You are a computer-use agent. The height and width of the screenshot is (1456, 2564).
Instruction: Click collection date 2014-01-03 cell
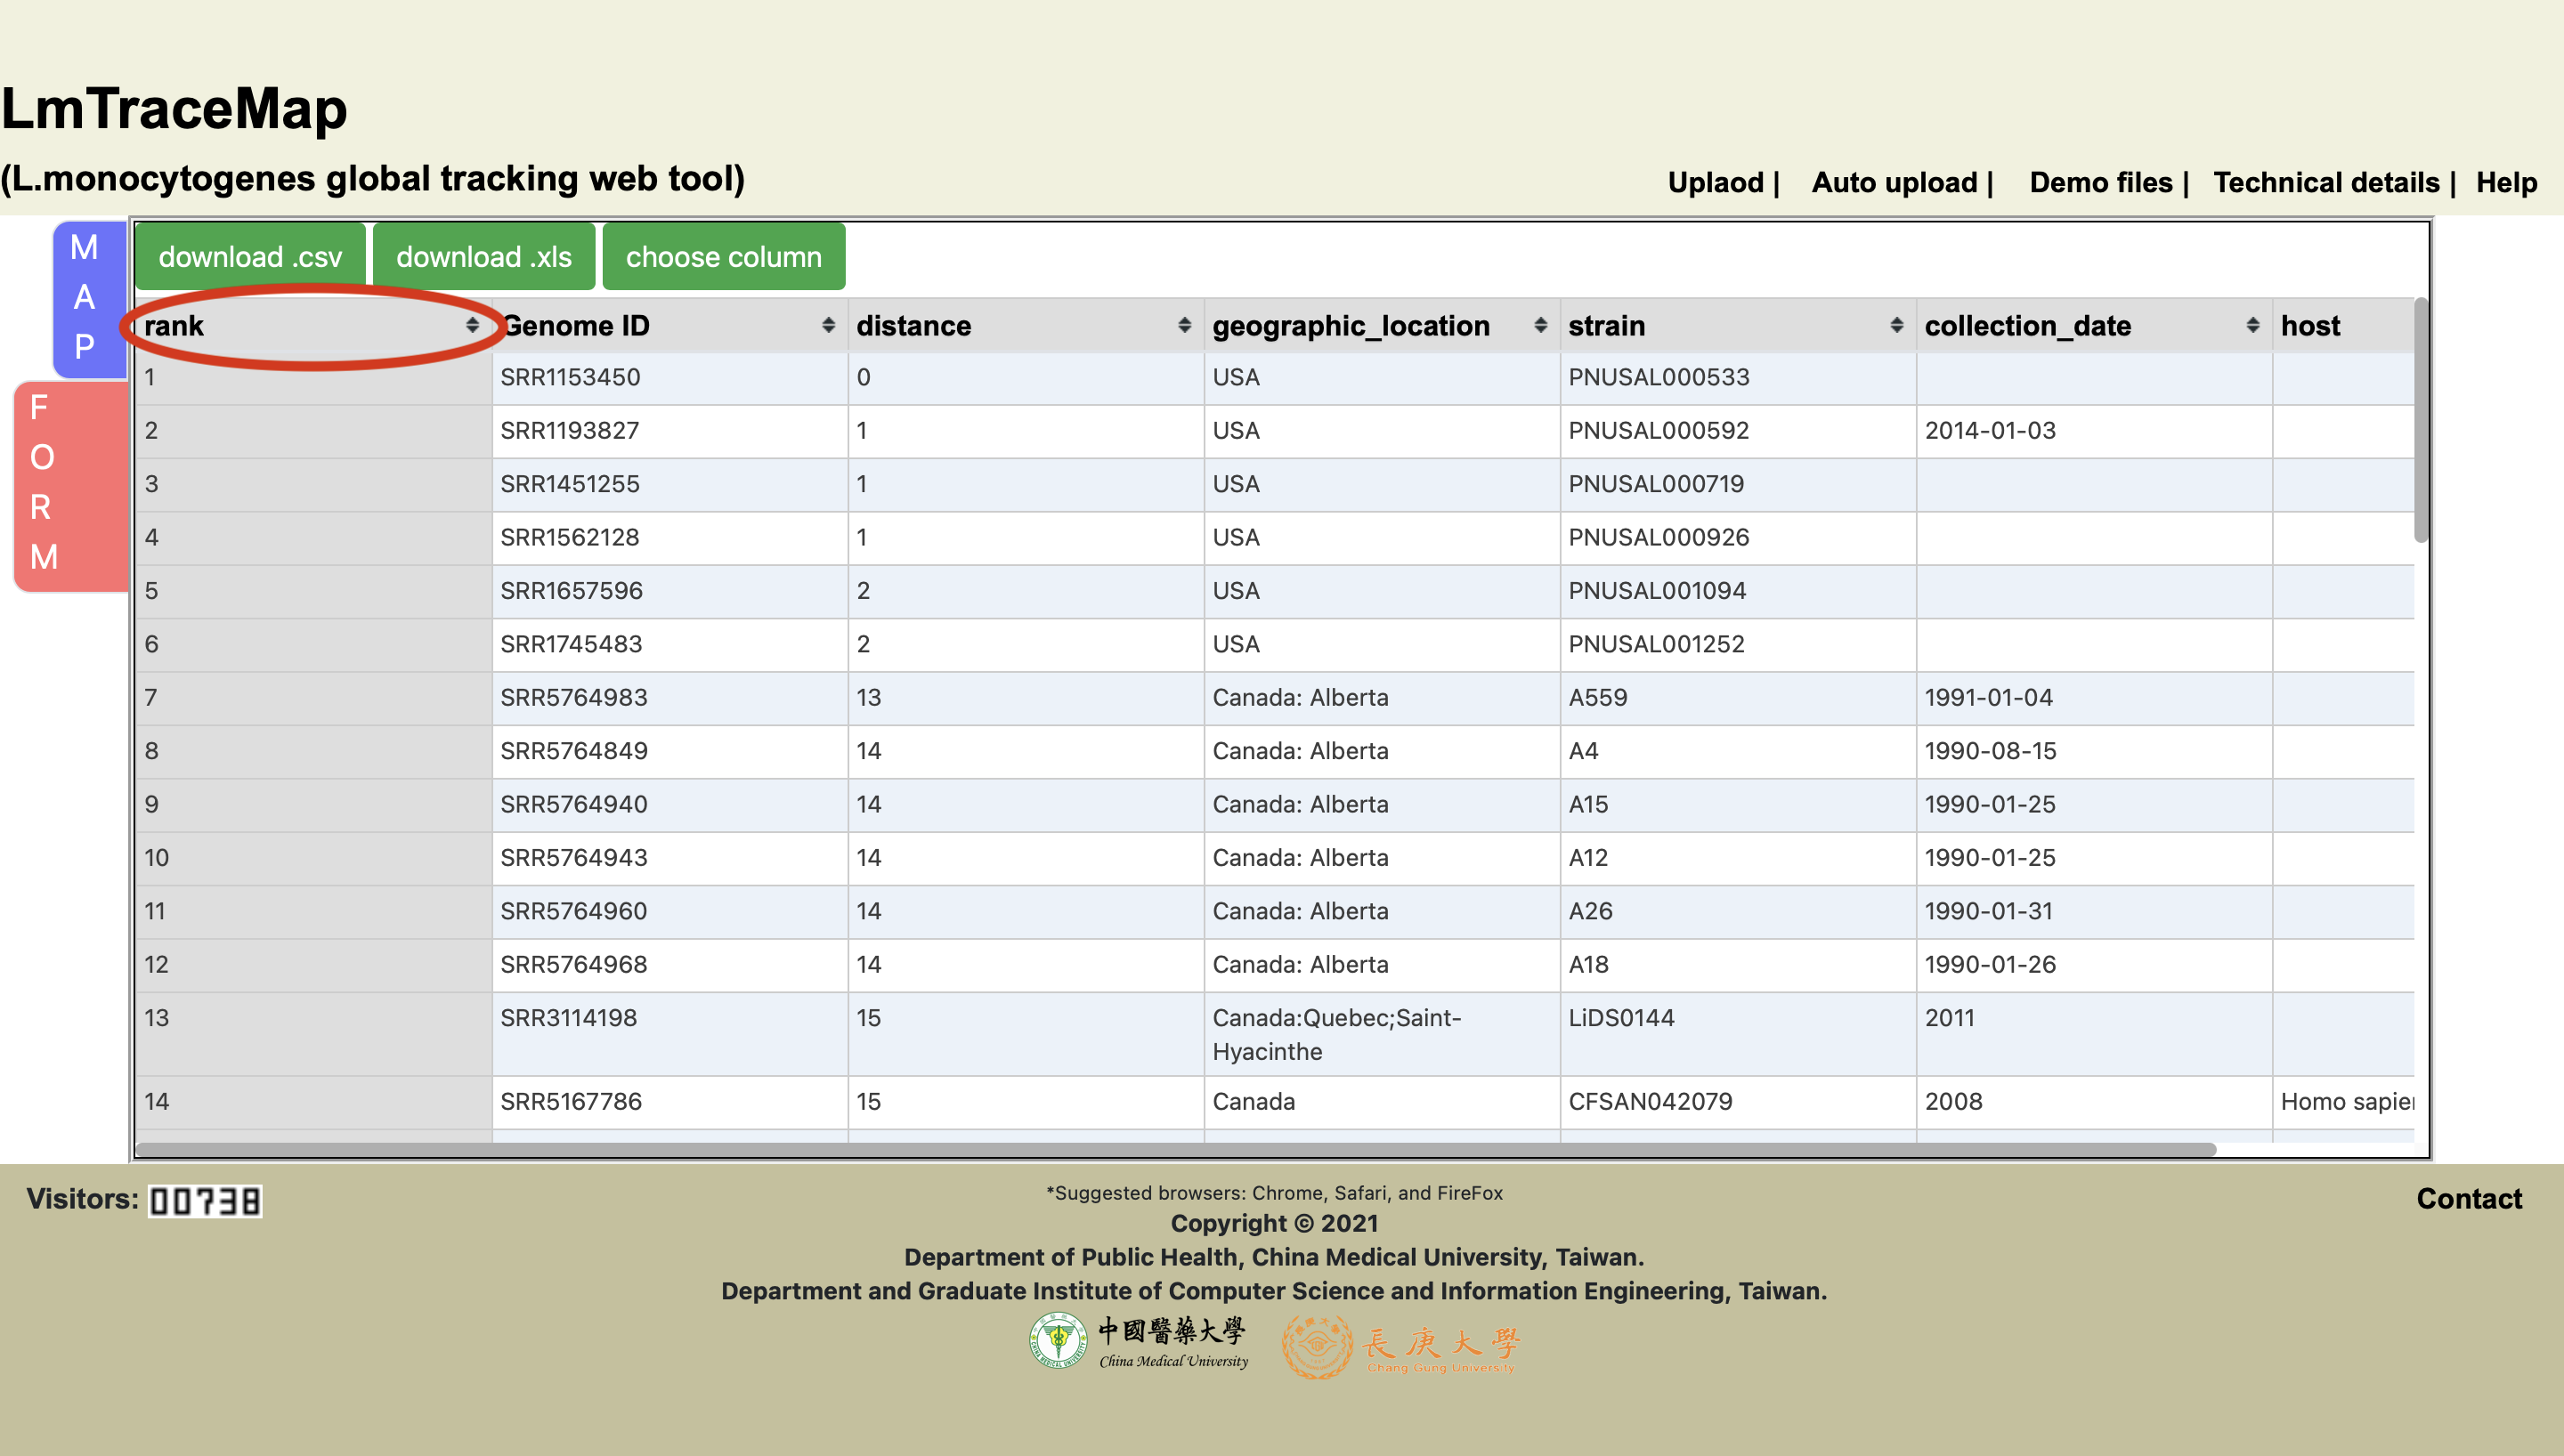pyautogui.click(x=2094, y=431)
